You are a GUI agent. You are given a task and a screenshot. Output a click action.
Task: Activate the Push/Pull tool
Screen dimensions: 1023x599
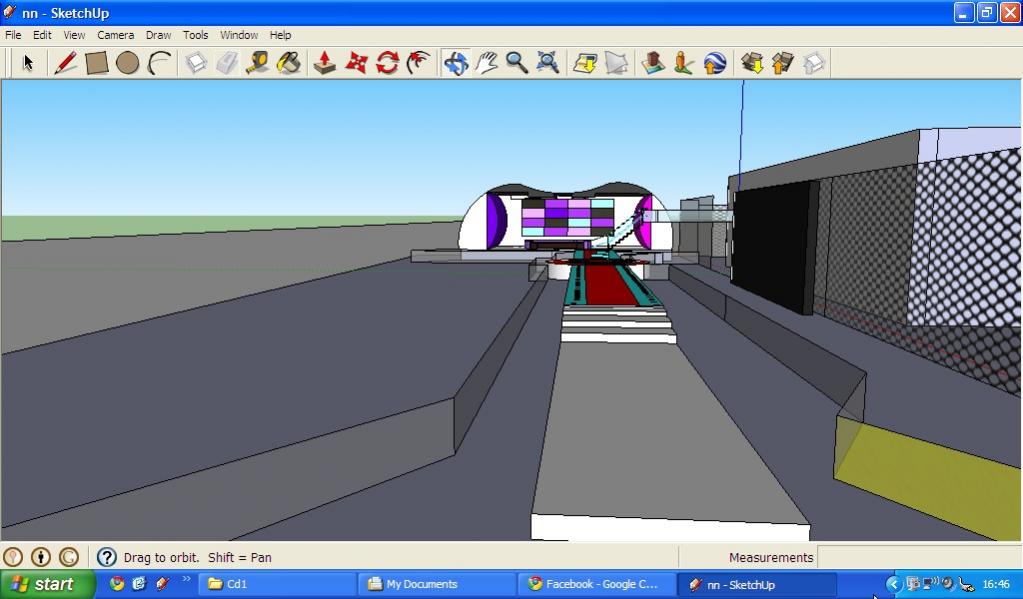coord(324,63)
